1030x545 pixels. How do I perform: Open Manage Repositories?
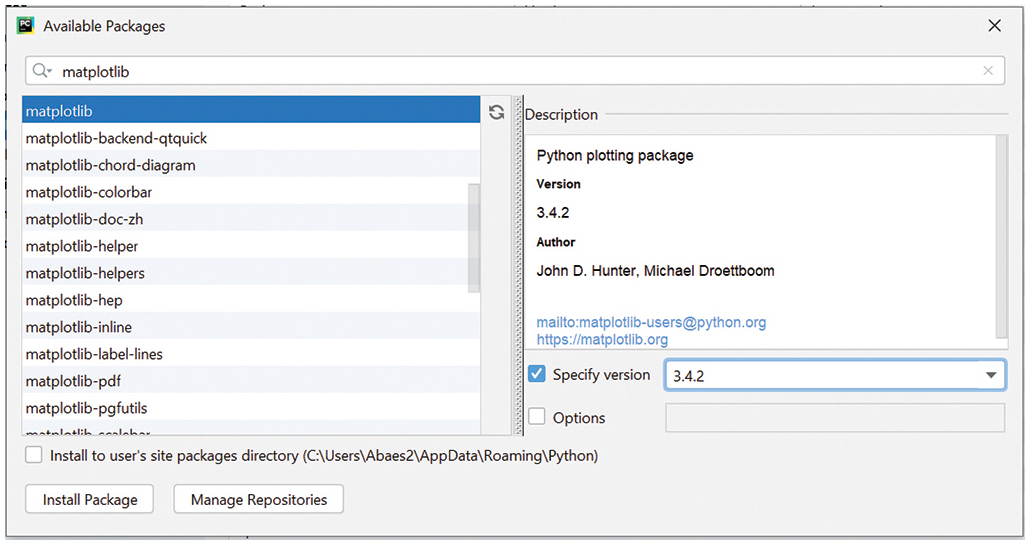click(258, 499)
